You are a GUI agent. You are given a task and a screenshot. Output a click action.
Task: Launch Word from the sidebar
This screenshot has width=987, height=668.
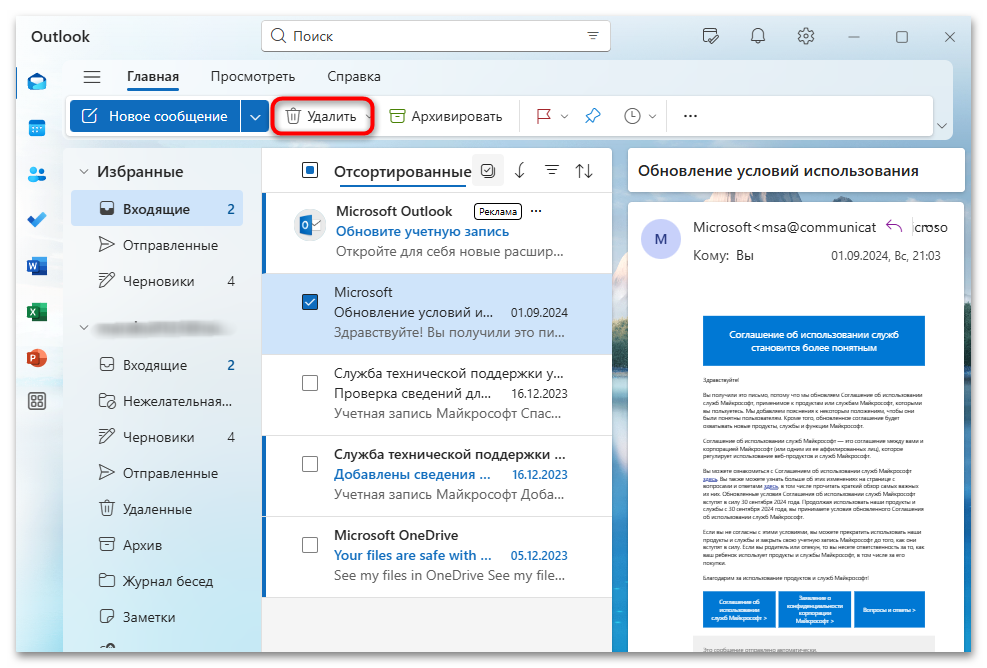point(37,266)
